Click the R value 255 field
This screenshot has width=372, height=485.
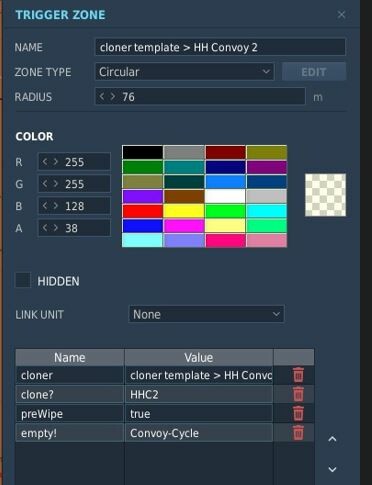tap(74, 162)
